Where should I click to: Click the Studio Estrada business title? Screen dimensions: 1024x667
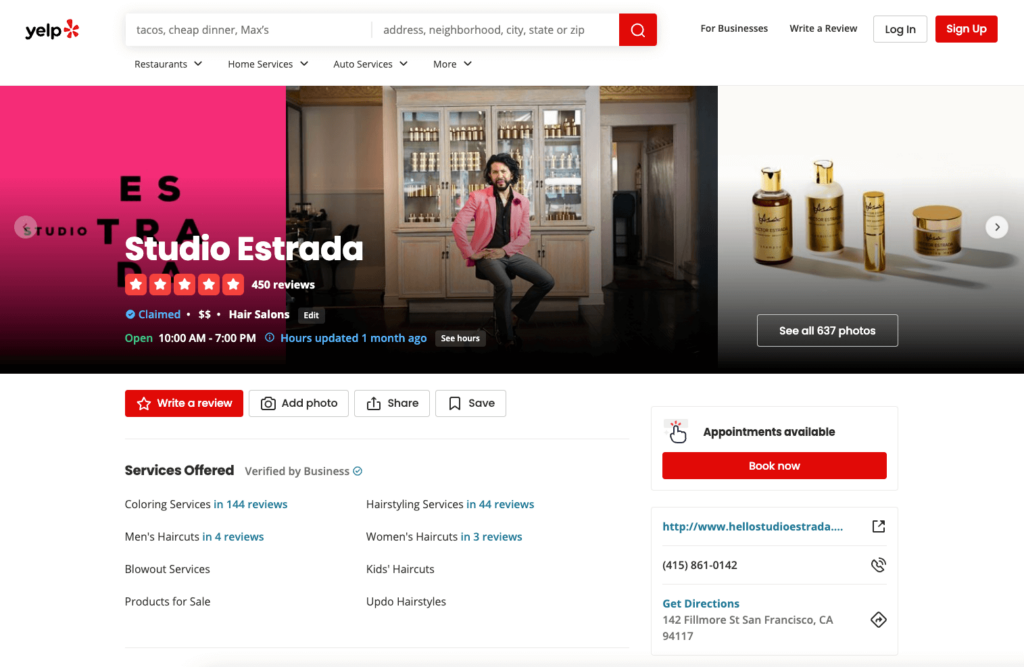coord(244,249)
